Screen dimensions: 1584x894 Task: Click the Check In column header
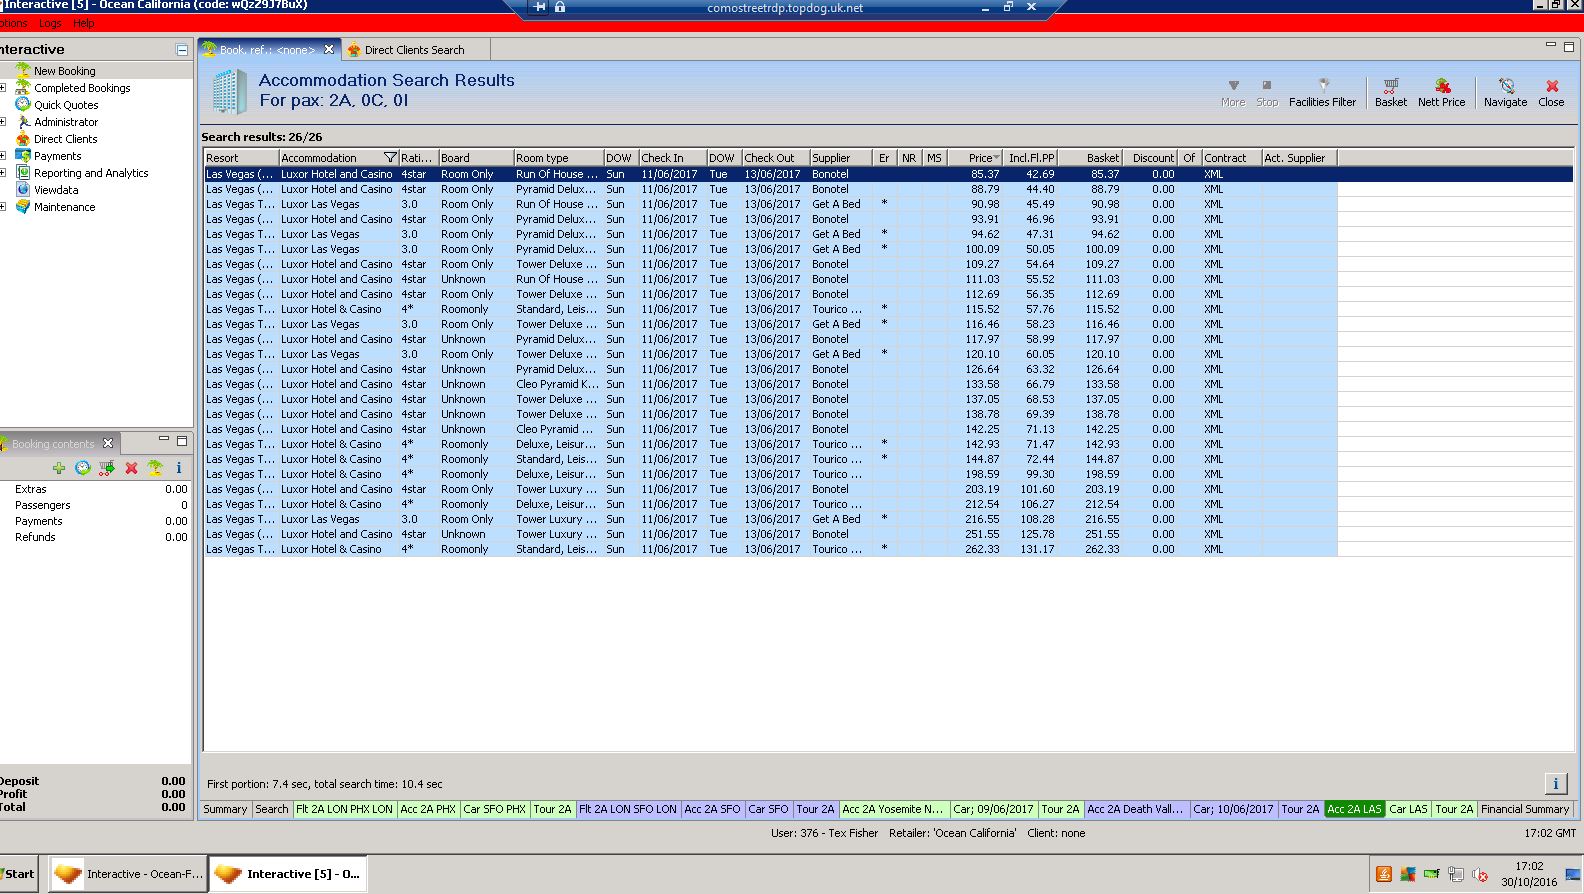click(672, 158)
